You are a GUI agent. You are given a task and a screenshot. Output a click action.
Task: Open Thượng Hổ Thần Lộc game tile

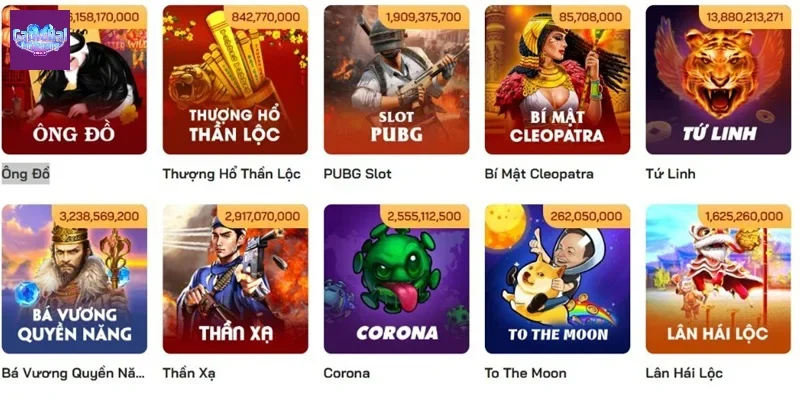click(x=235, y=80)
